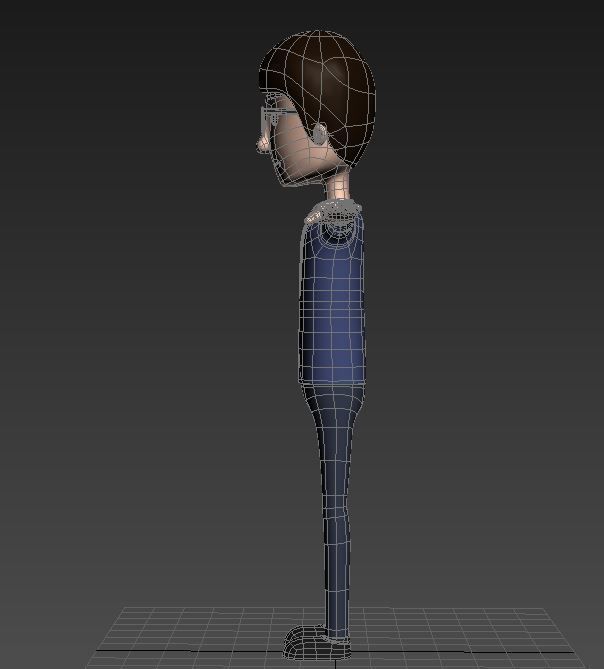Select the white shirt collar
Screen dimensions: 604x669
click(x=333, y=211)
